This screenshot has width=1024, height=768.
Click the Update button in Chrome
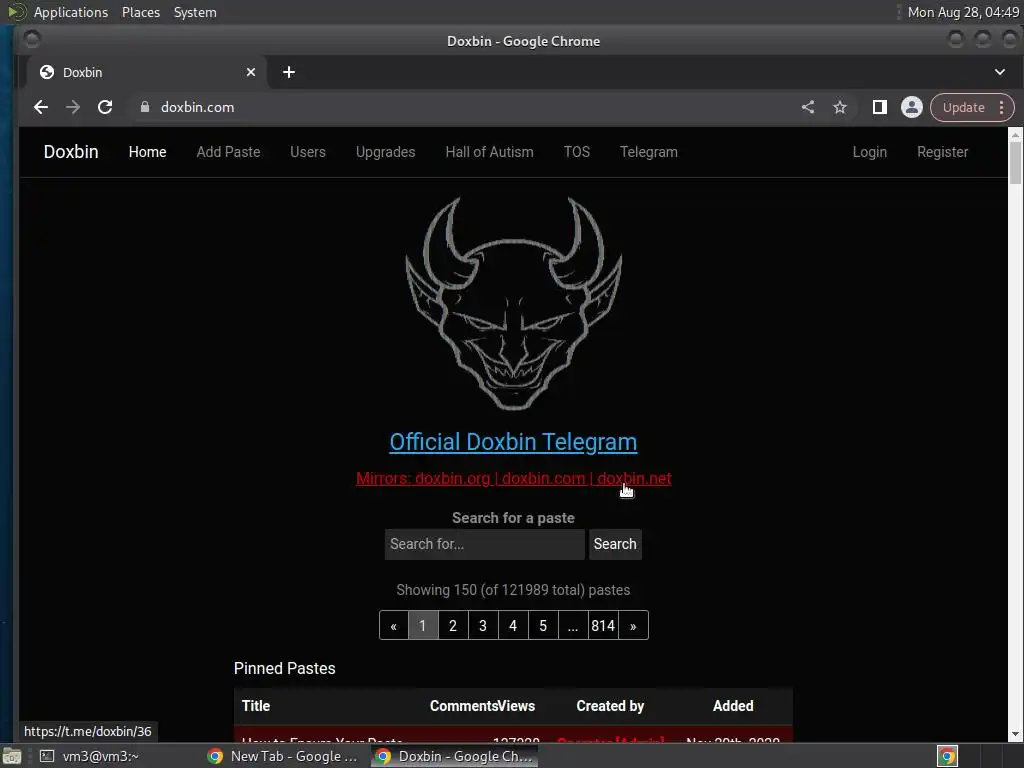click(x=964, y=107)
